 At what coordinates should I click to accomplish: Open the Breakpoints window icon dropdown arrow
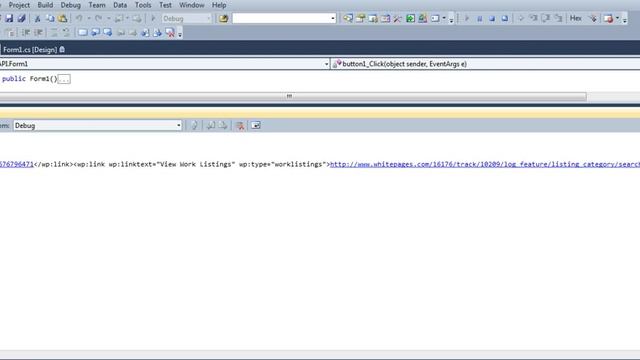(617, 18)
